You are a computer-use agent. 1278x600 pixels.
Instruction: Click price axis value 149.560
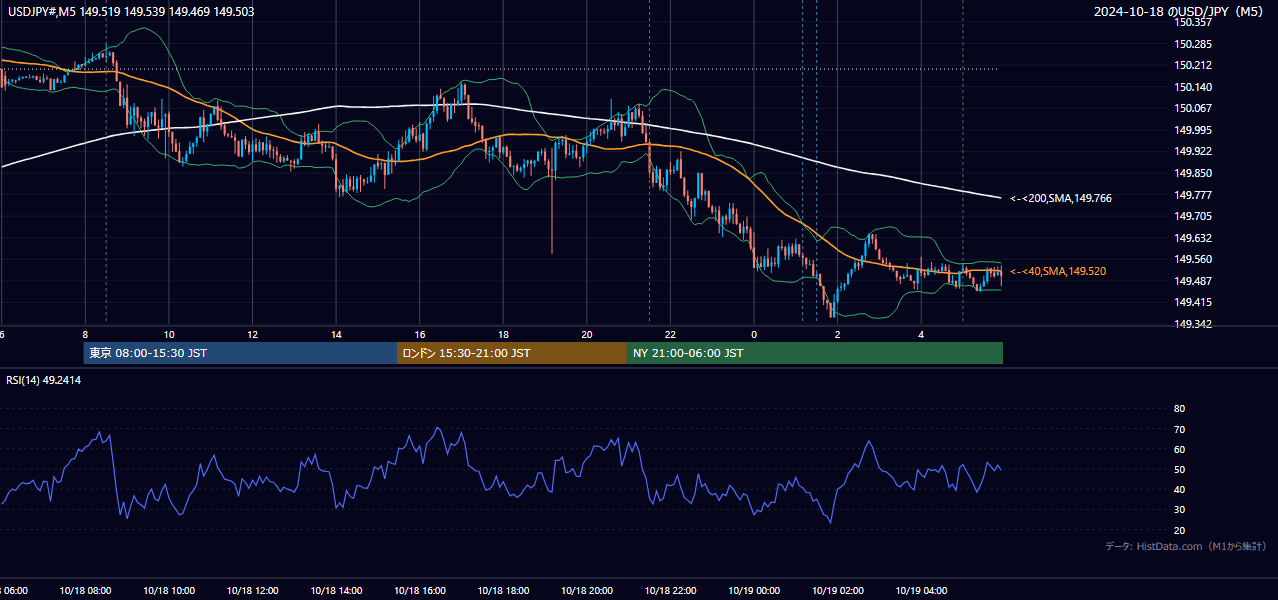1193,259
